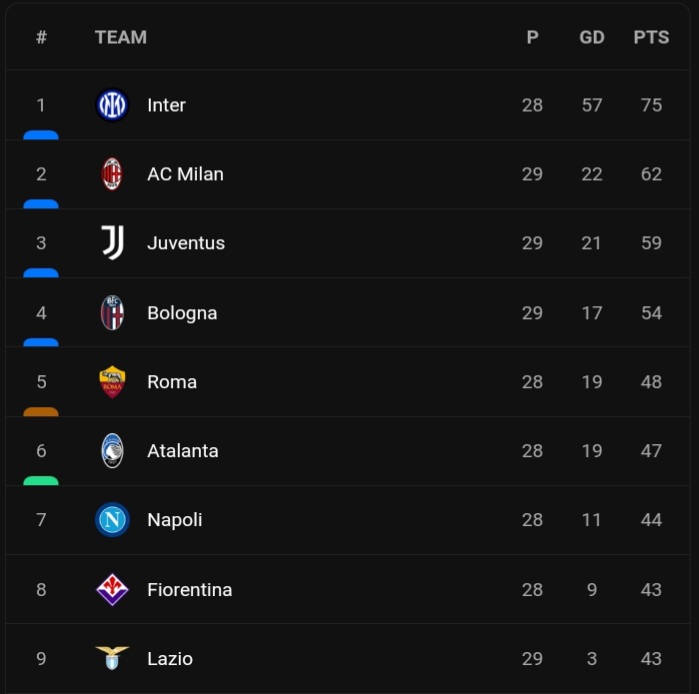The width and height of the screenshot is (699, 694).
Task: Open the Fiorentina purple crest
Action: [x=112, y=590]
